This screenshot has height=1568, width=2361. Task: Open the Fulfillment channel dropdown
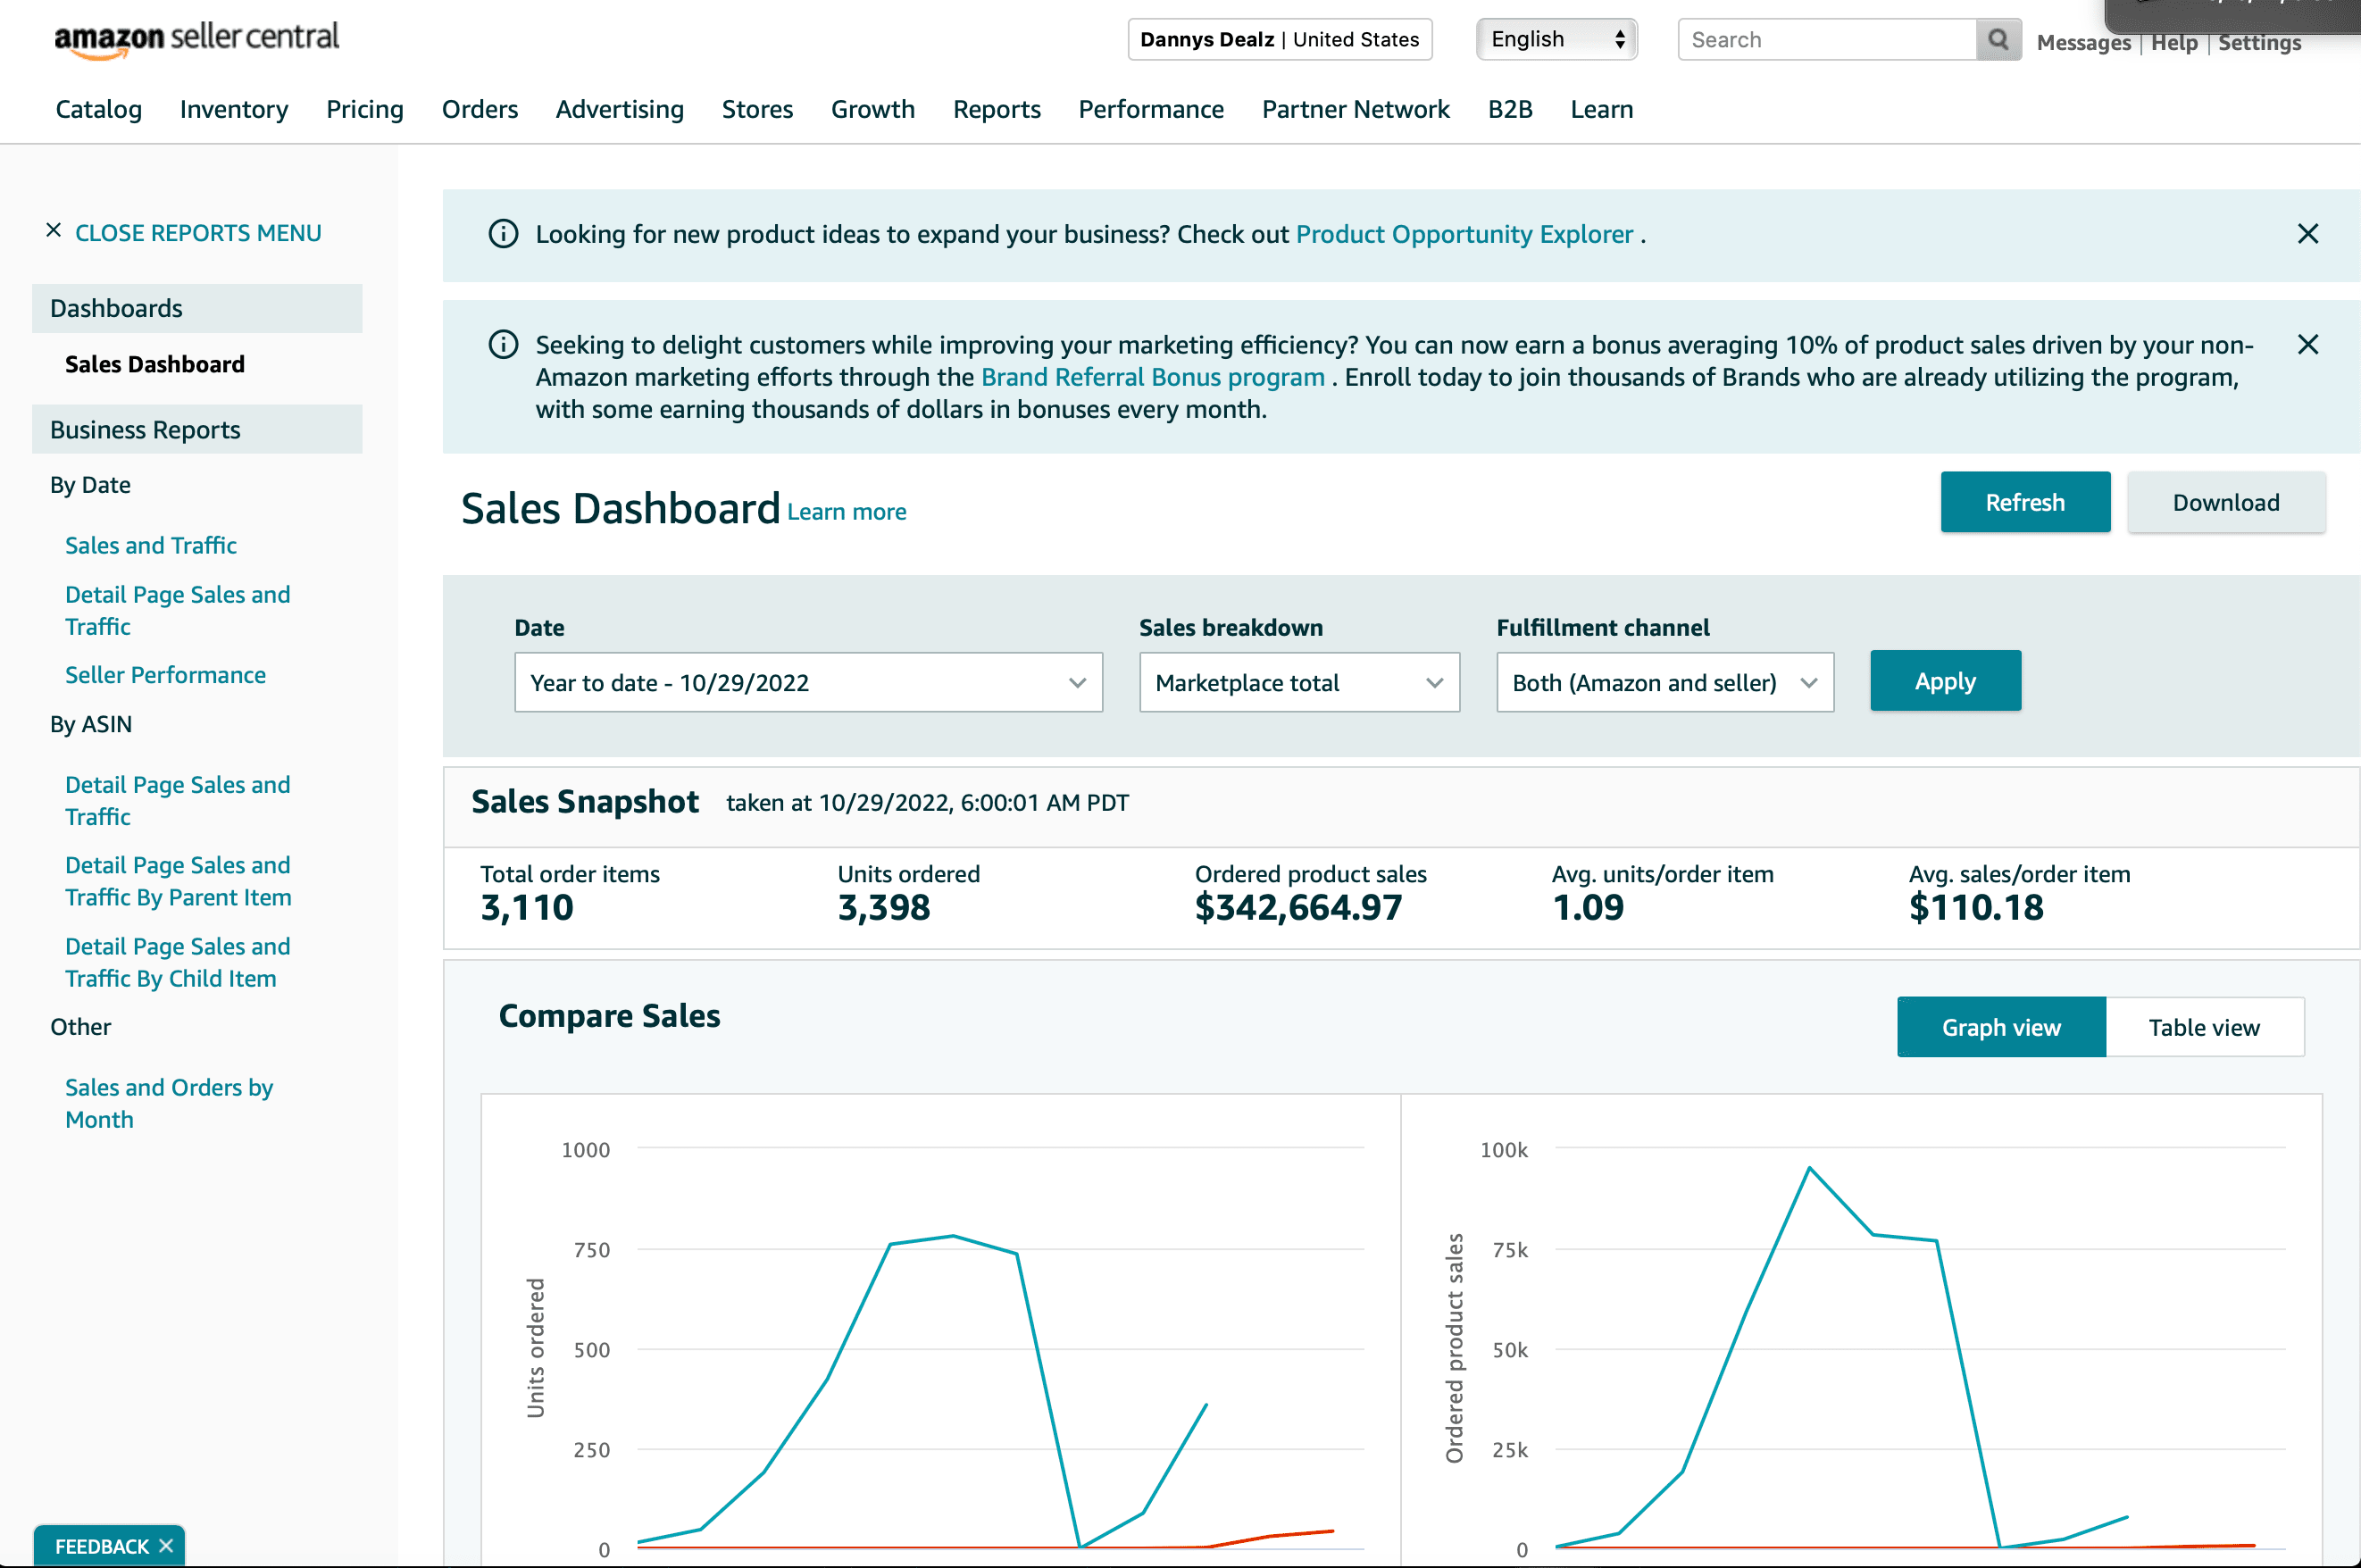pyautogui.click(x=1664, y=683)
